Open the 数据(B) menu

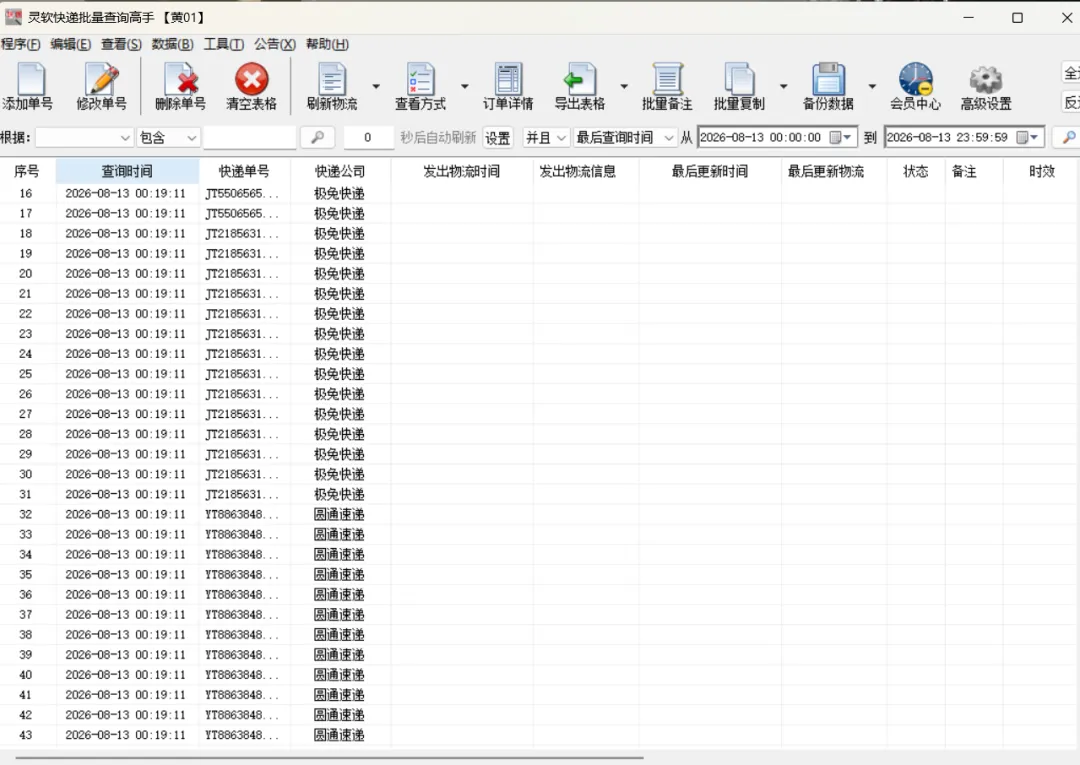172,44
